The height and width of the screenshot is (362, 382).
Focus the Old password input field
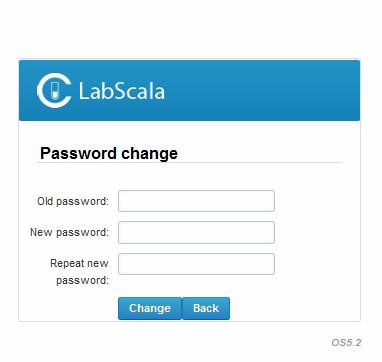pos(196,201)
